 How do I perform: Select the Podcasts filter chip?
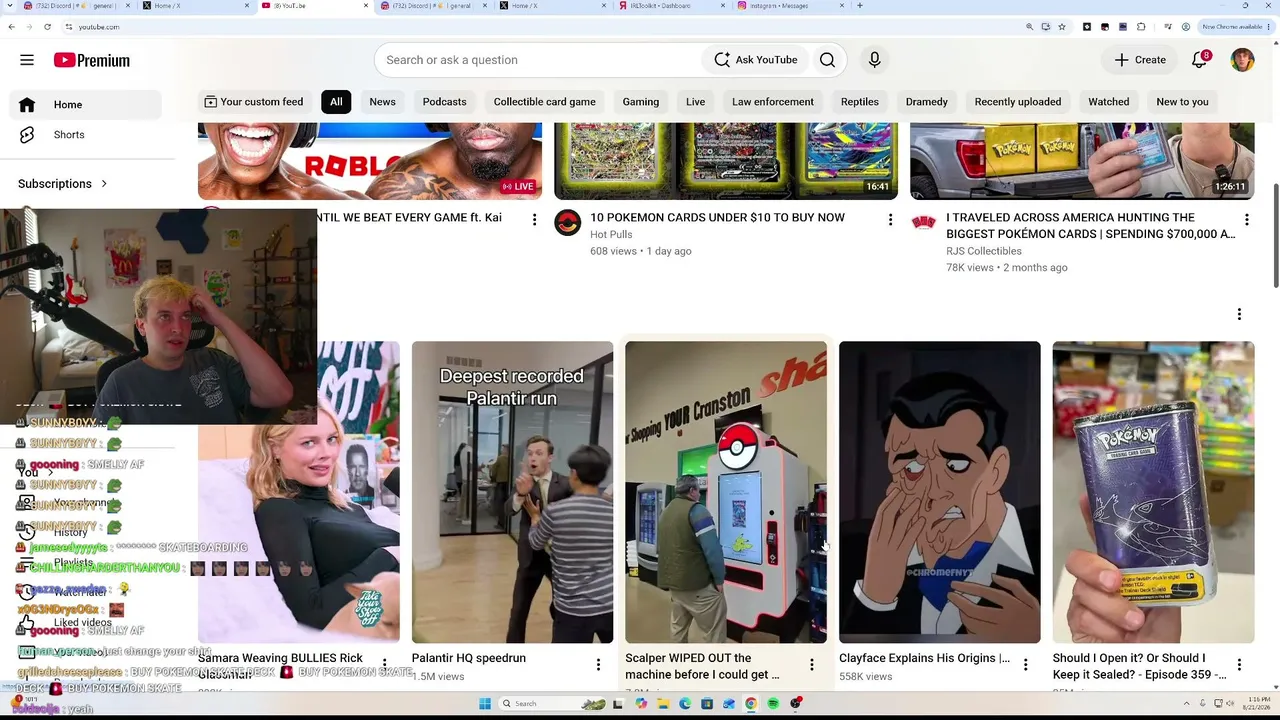[x=444, y=102]
